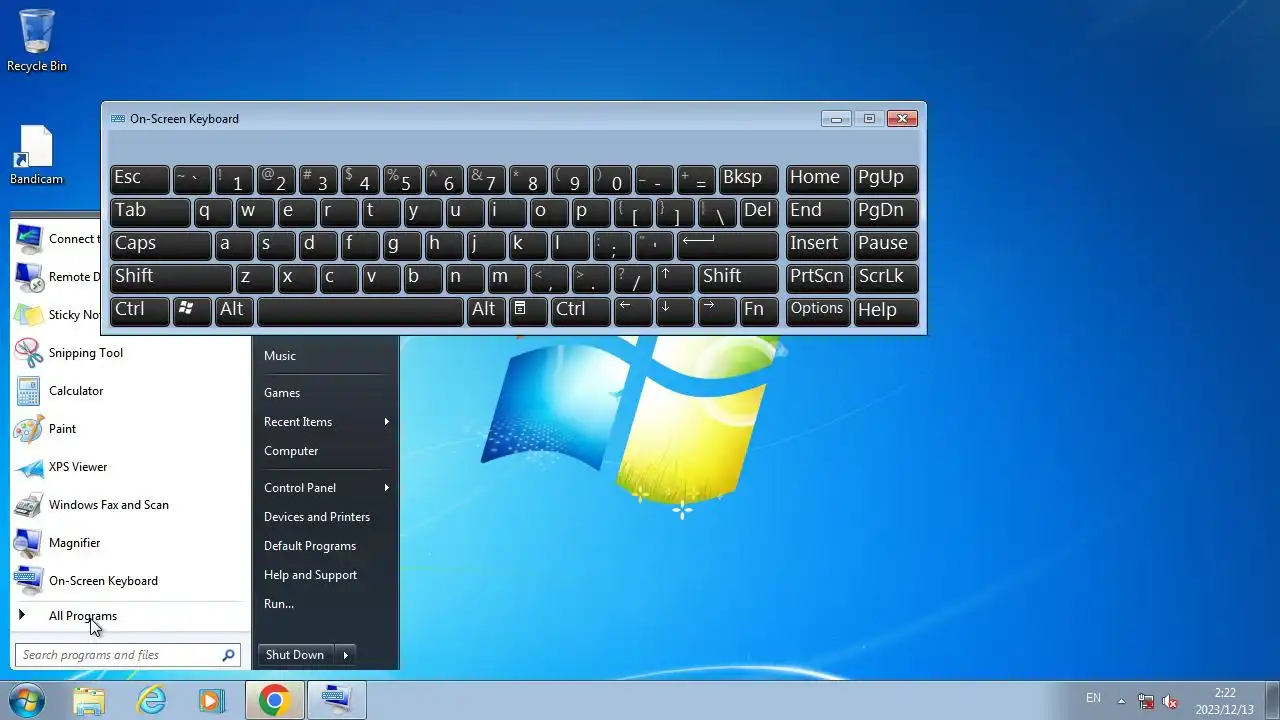Click the Windows logo key on keyboard

(x=192, y=311)
